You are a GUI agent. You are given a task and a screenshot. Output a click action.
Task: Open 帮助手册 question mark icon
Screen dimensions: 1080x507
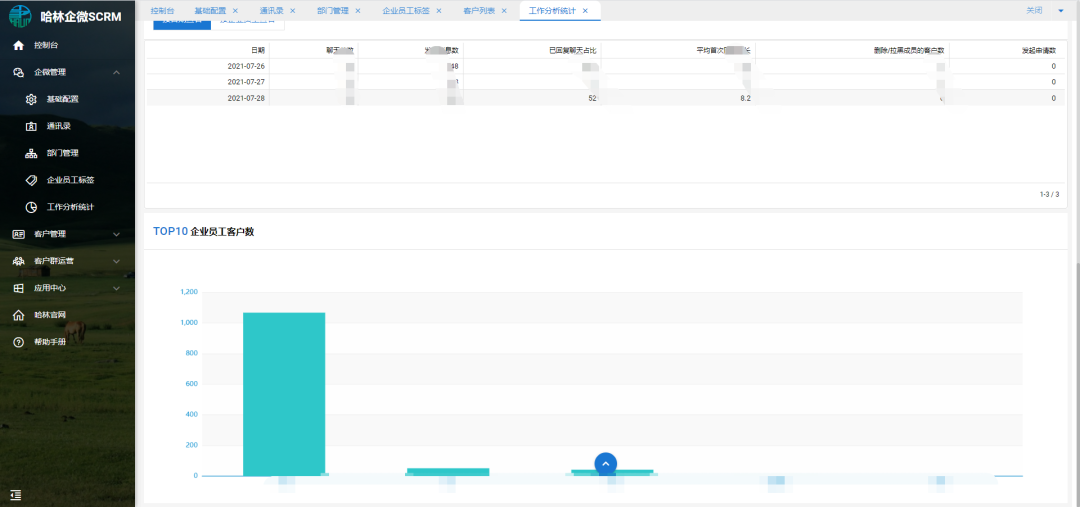click(18, 342)
